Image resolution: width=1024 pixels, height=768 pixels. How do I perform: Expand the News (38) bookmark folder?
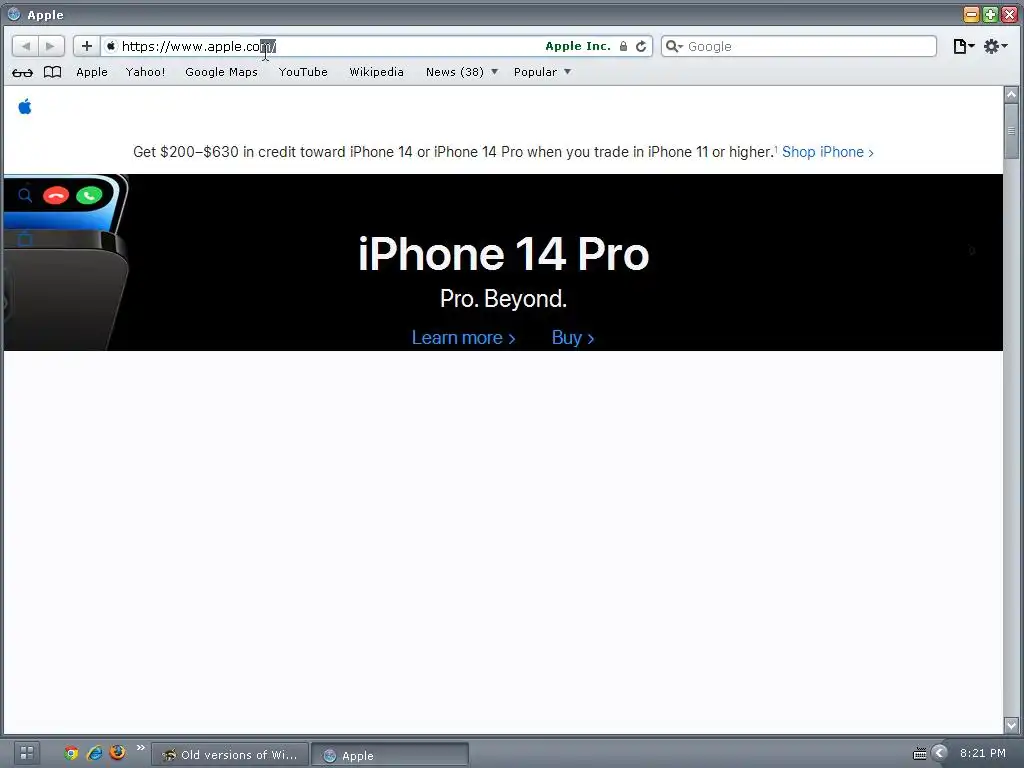(x=462, y=72)
